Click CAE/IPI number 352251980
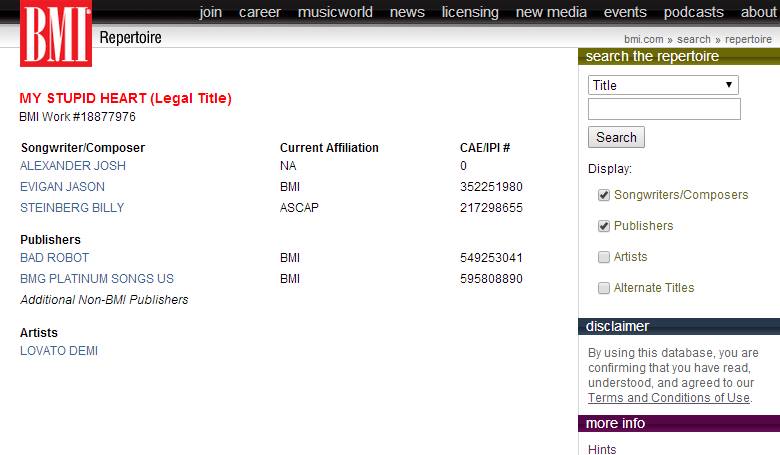780x455 pixels. [x=491, y=186]
